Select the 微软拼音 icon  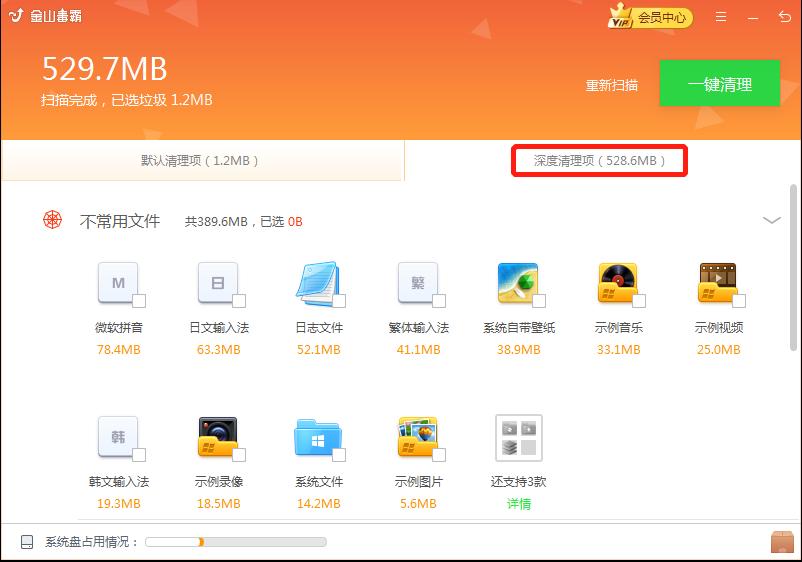click(x=119, y=282)
